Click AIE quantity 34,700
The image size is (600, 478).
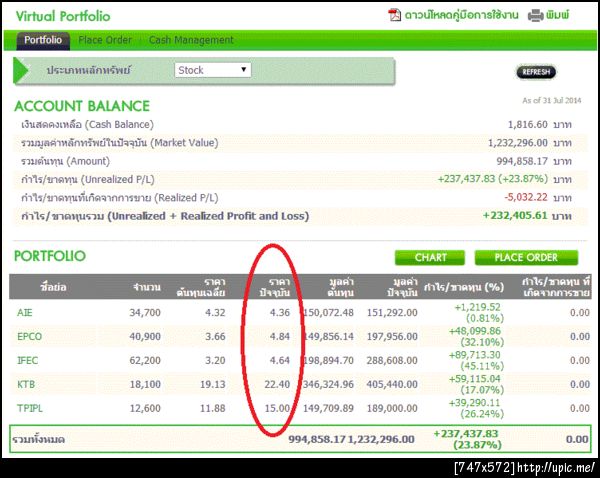145,313
